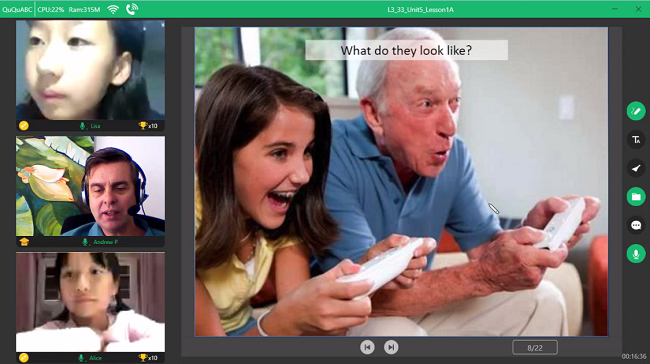Viewport: 650px width, 364px height.
Task: Advance to the next slide
Action: pos(391,347)
